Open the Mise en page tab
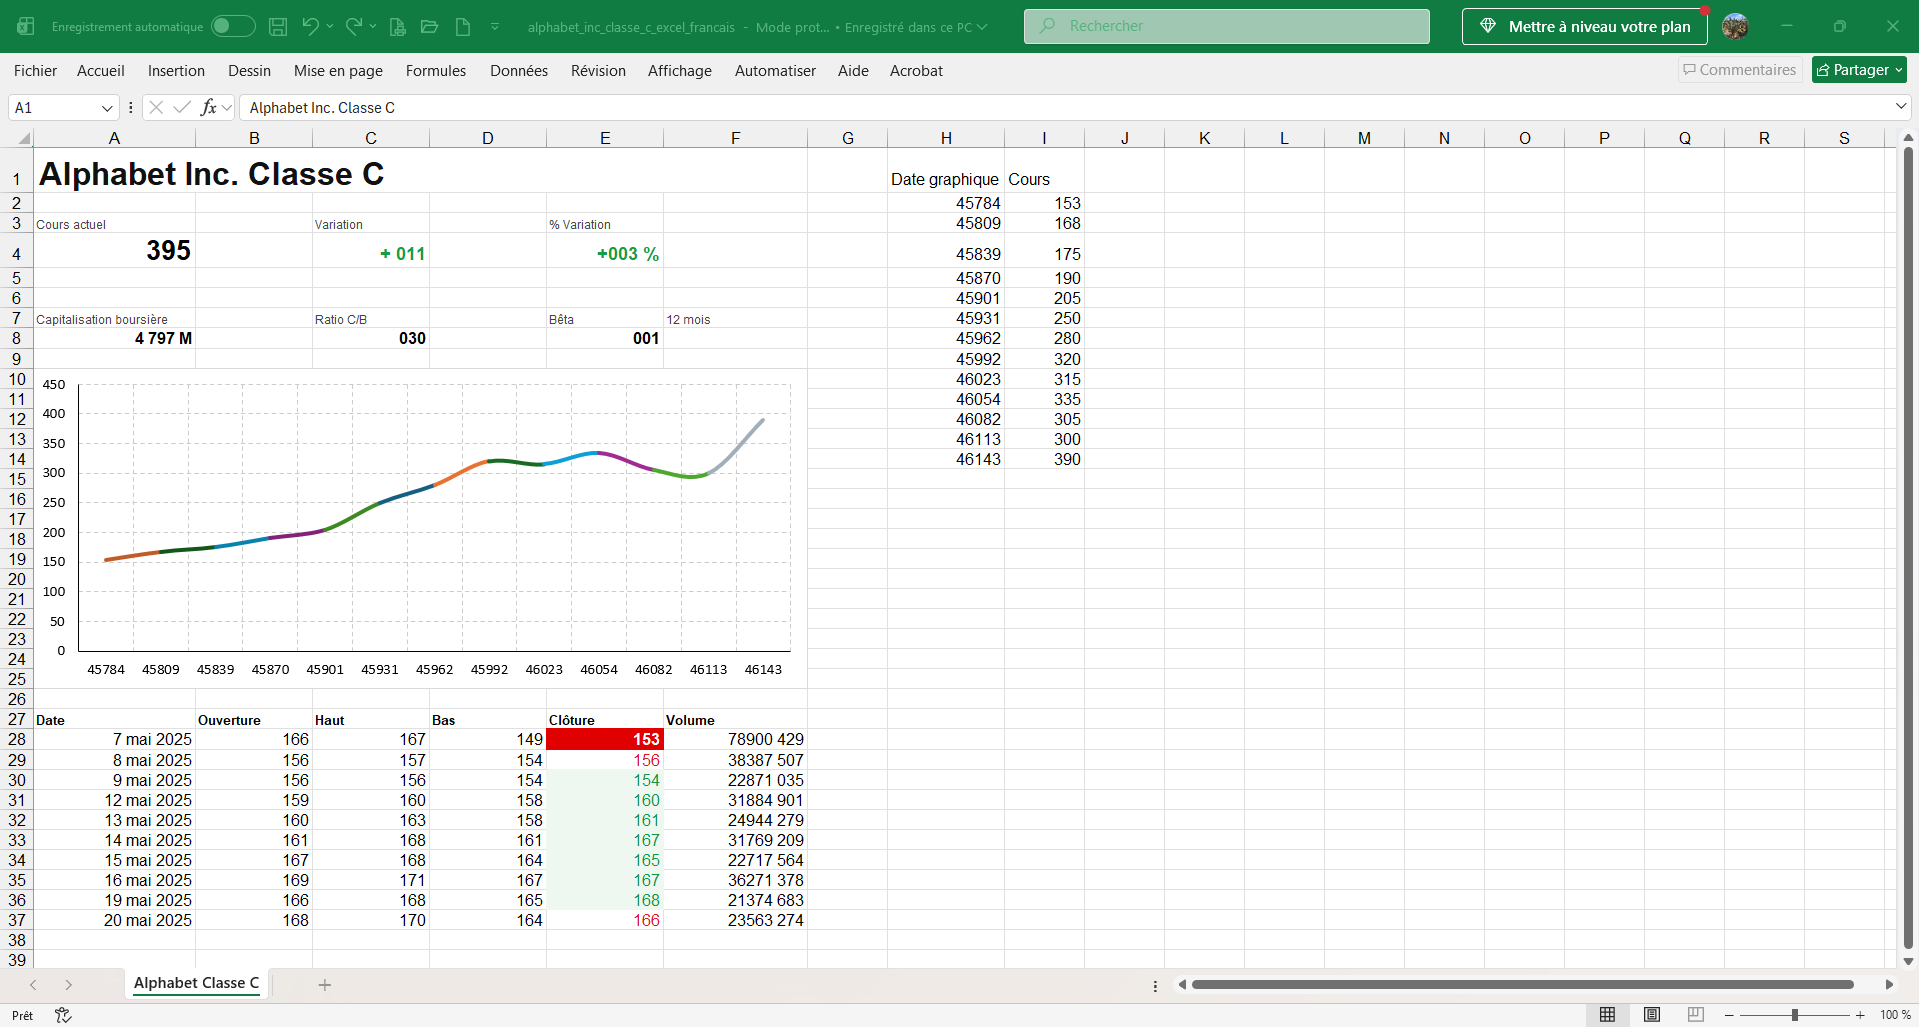Viewport: 1919px width, 1027px height. click(x=338, y=71)
